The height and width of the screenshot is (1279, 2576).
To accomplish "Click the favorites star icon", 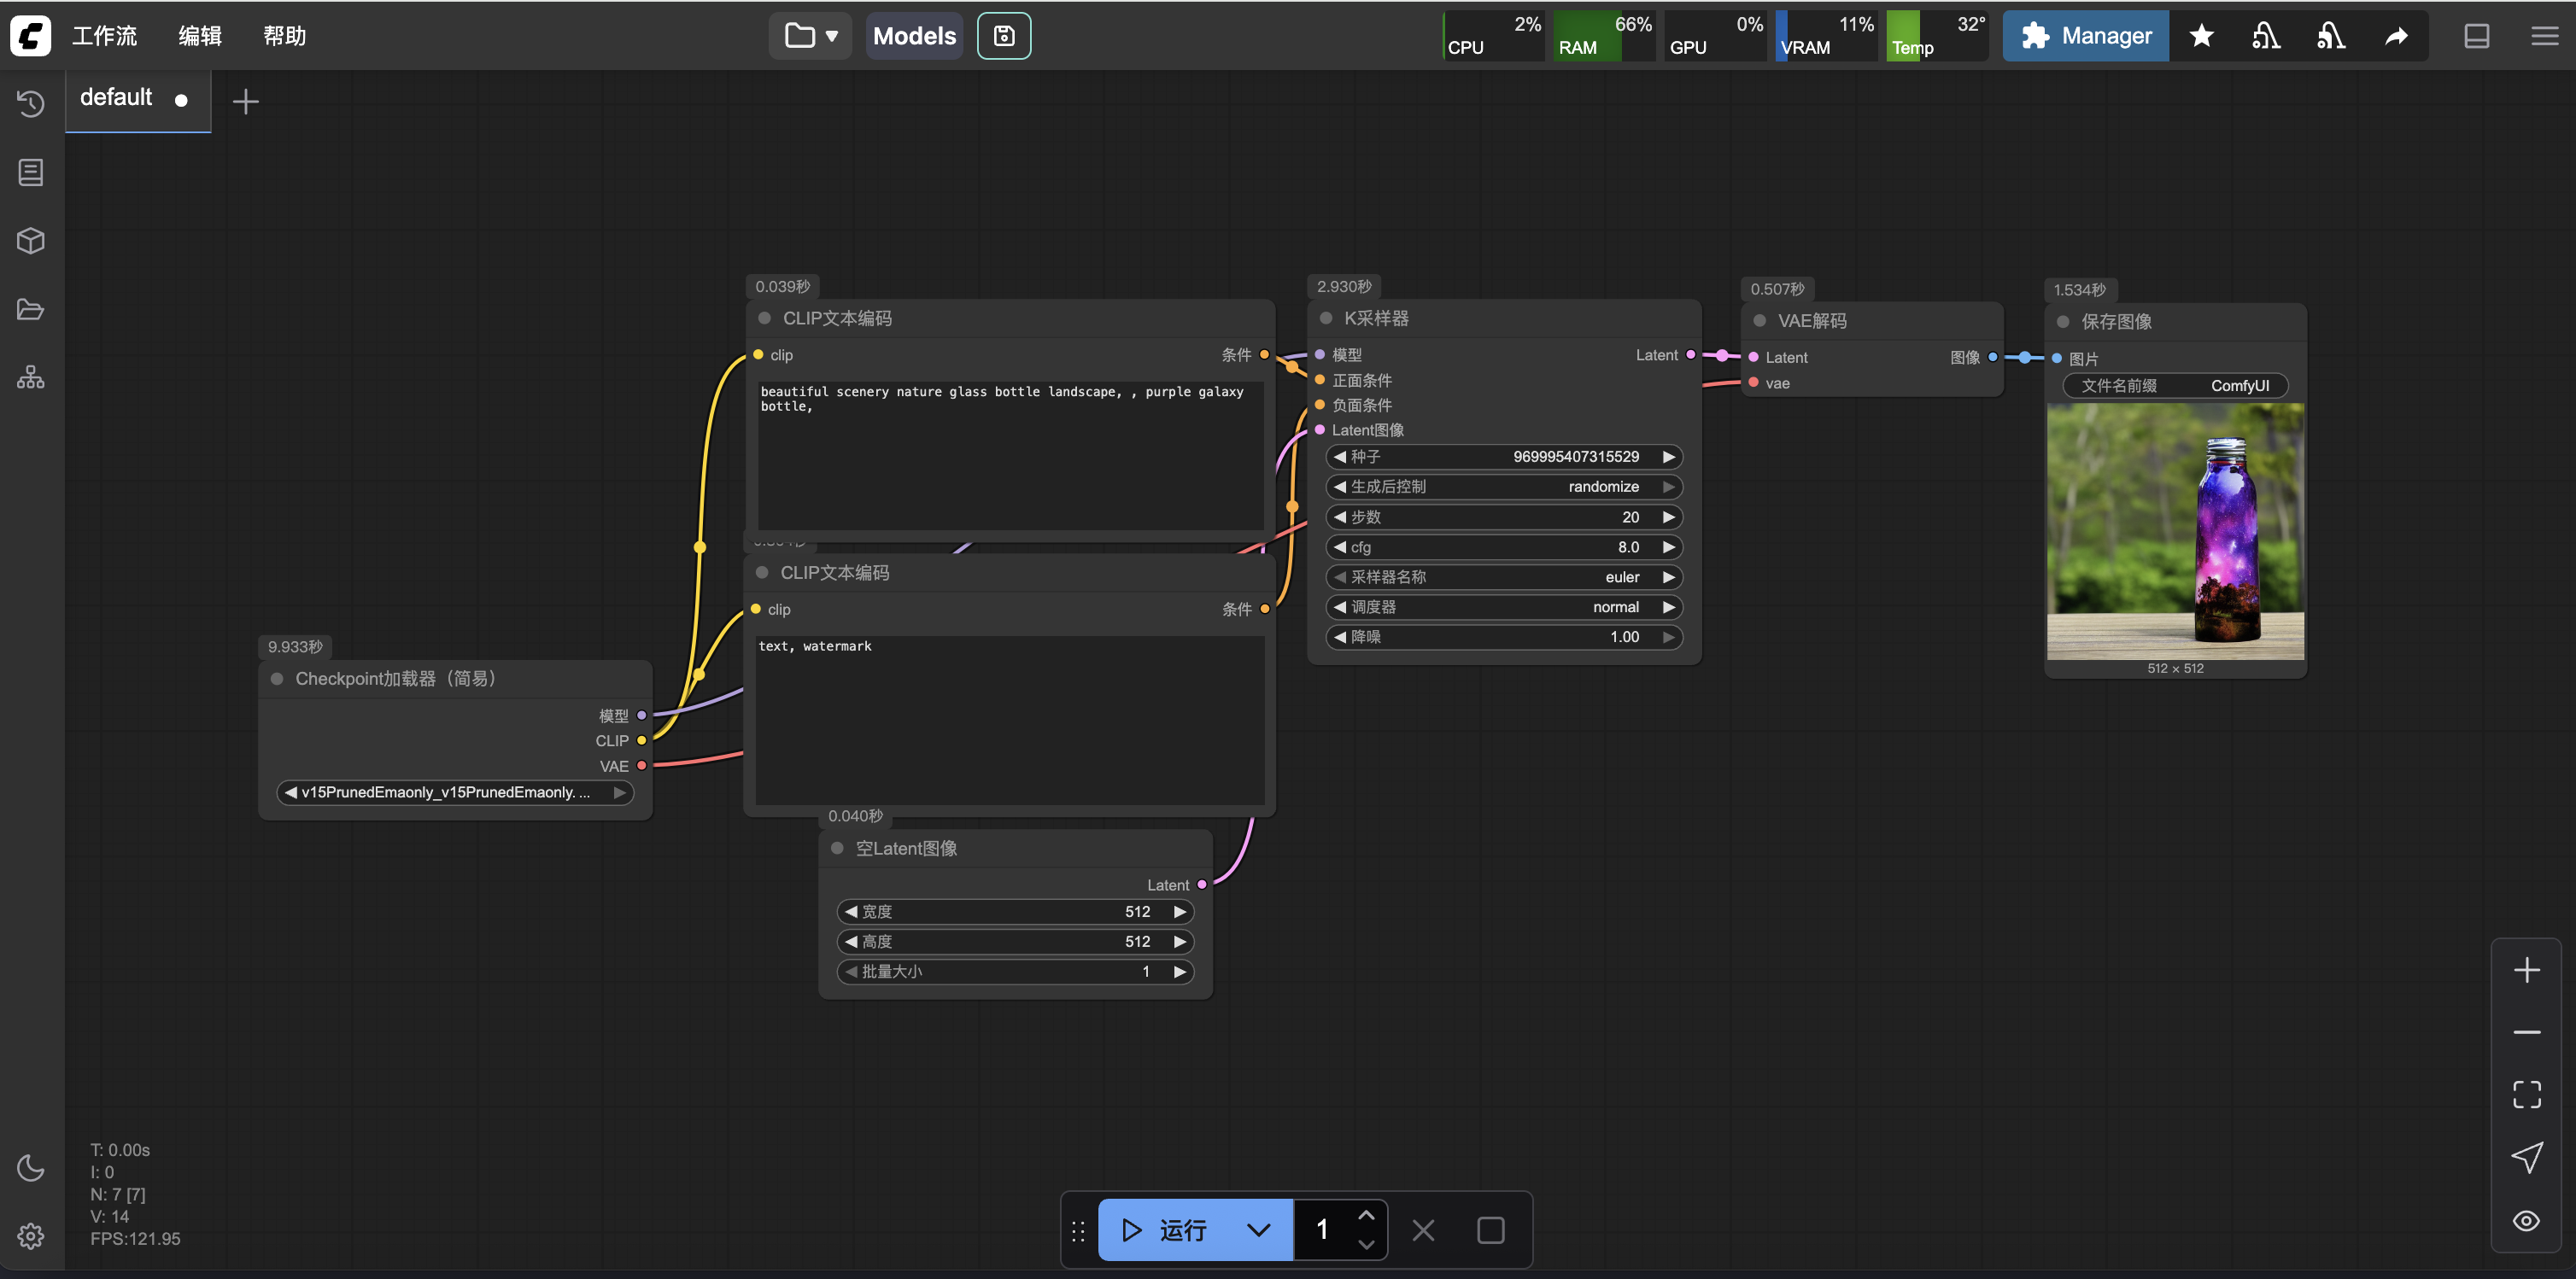I will (x=2201, y=36).
